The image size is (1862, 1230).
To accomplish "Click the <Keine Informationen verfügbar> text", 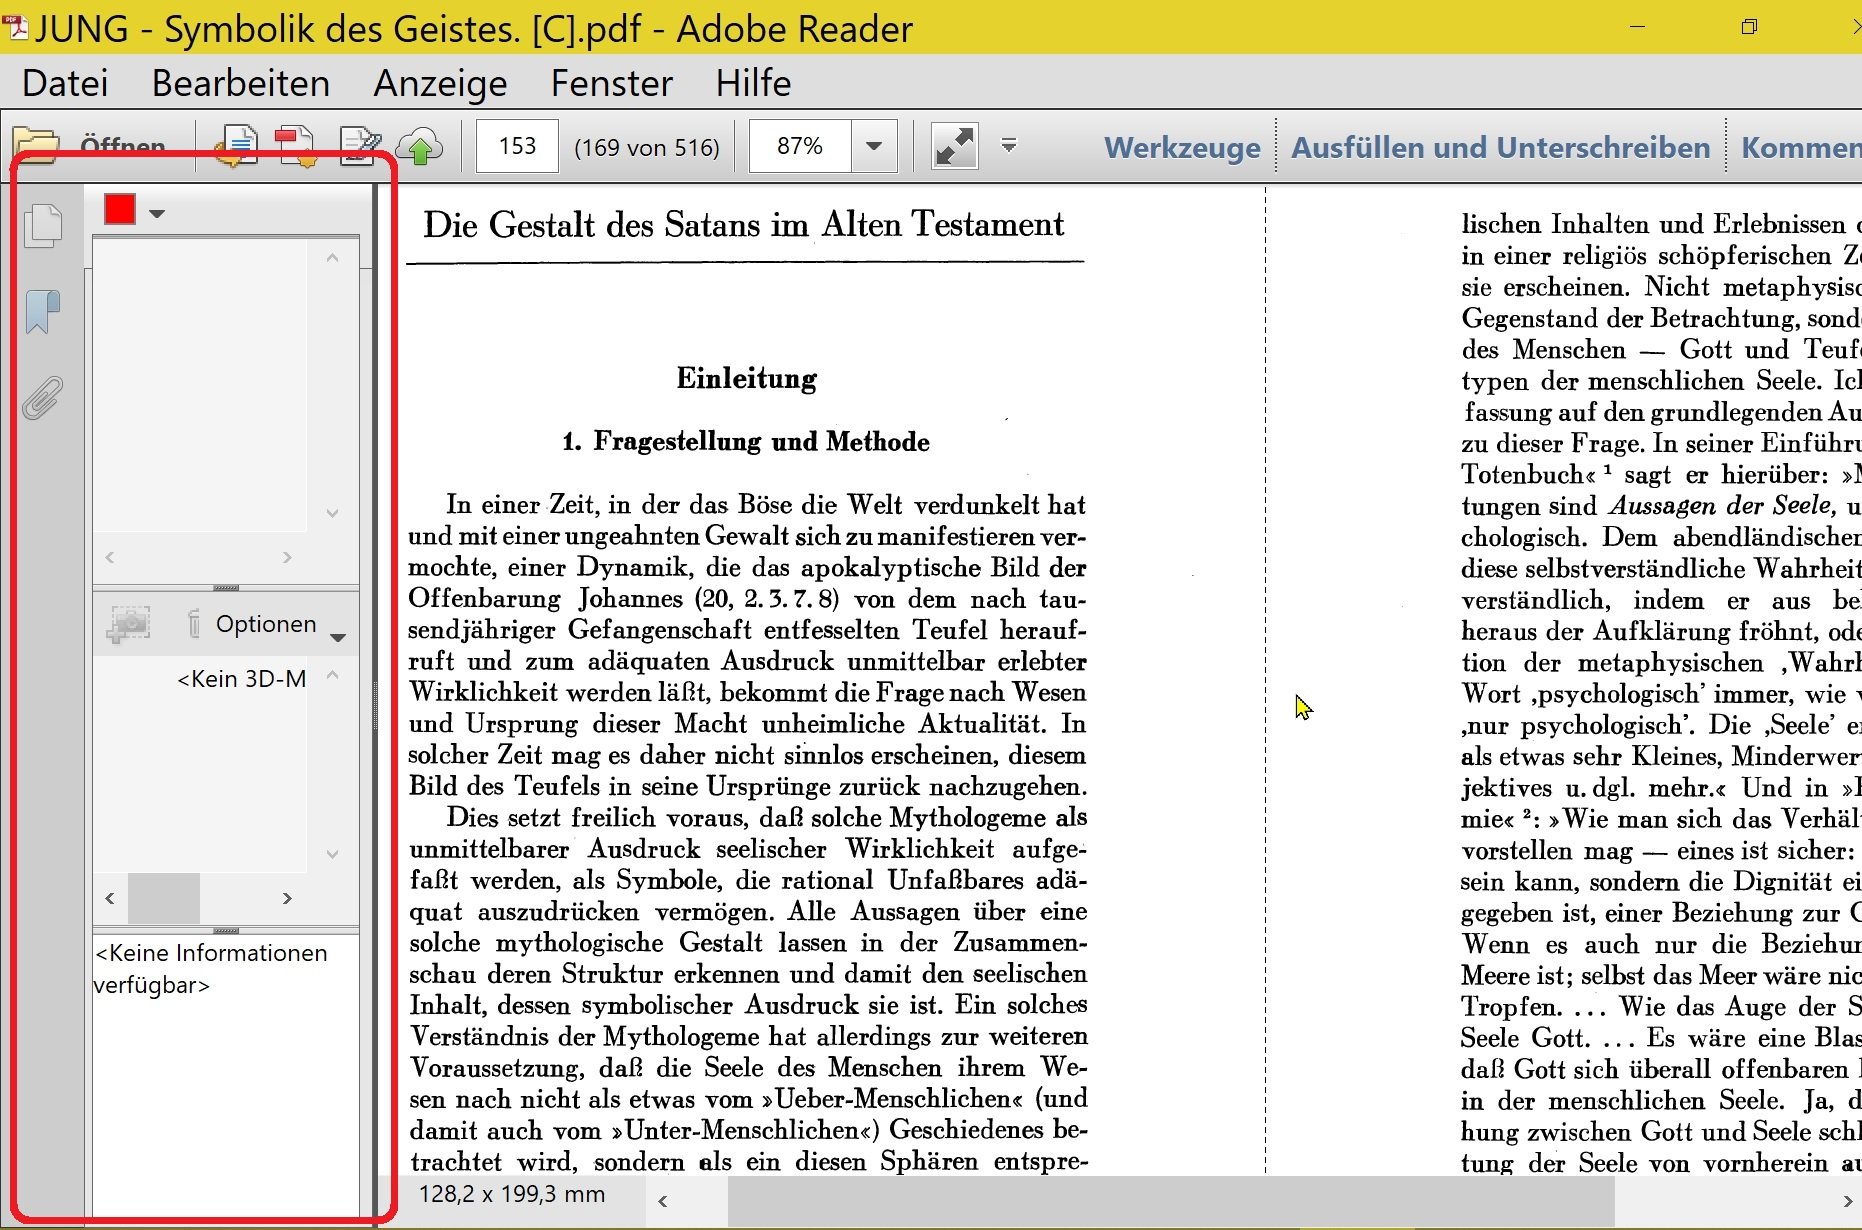I will click(x=211, y=969).
